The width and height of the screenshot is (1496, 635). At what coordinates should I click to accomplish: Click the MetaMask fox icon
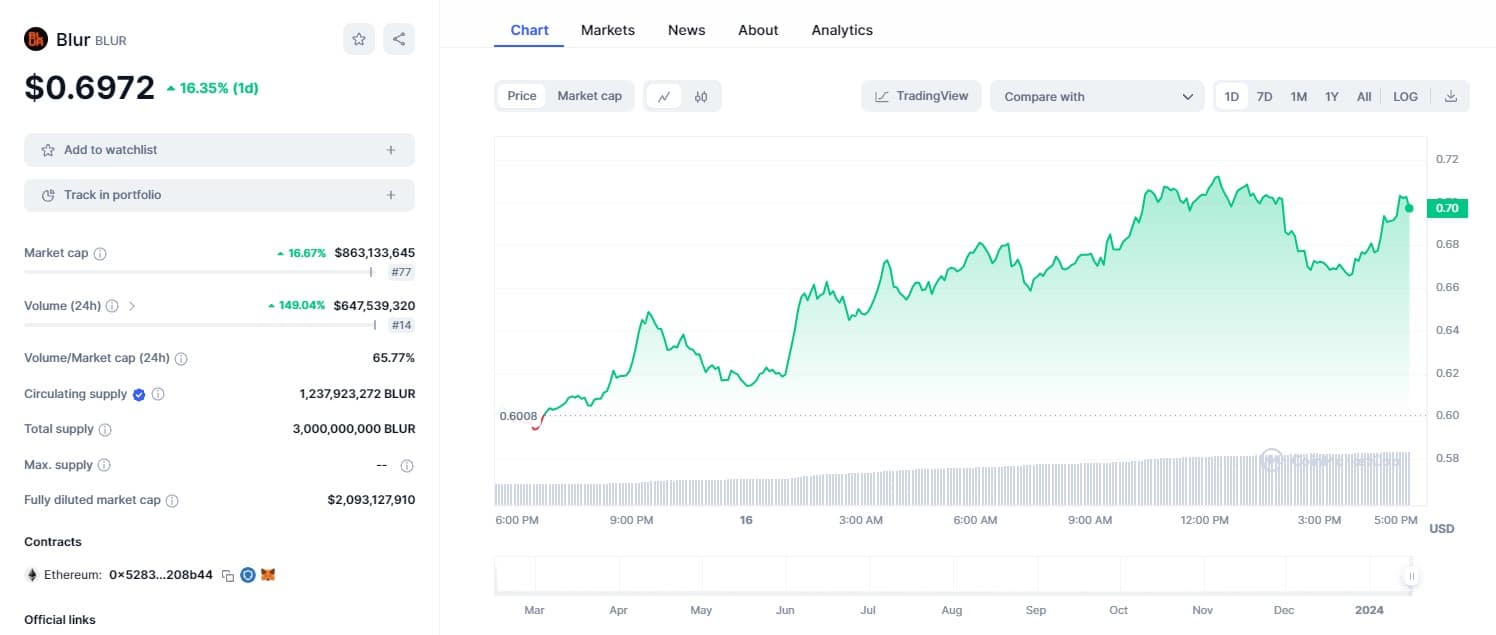268,575
